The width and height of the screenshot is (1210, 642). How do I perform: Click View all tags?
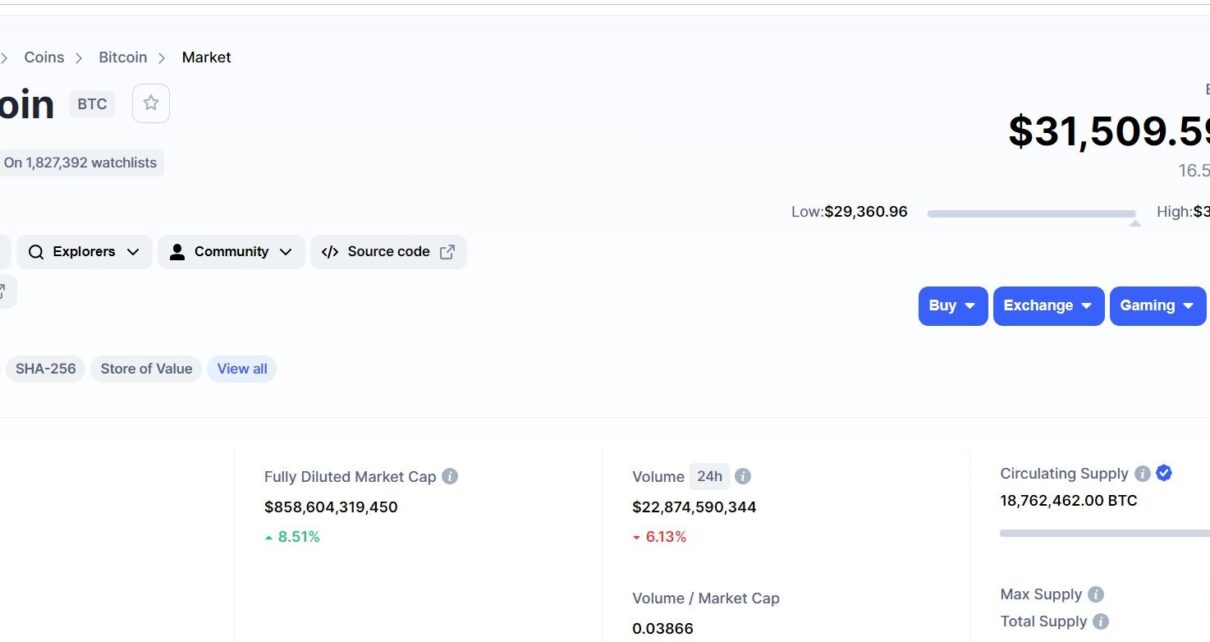coord(242,369)
